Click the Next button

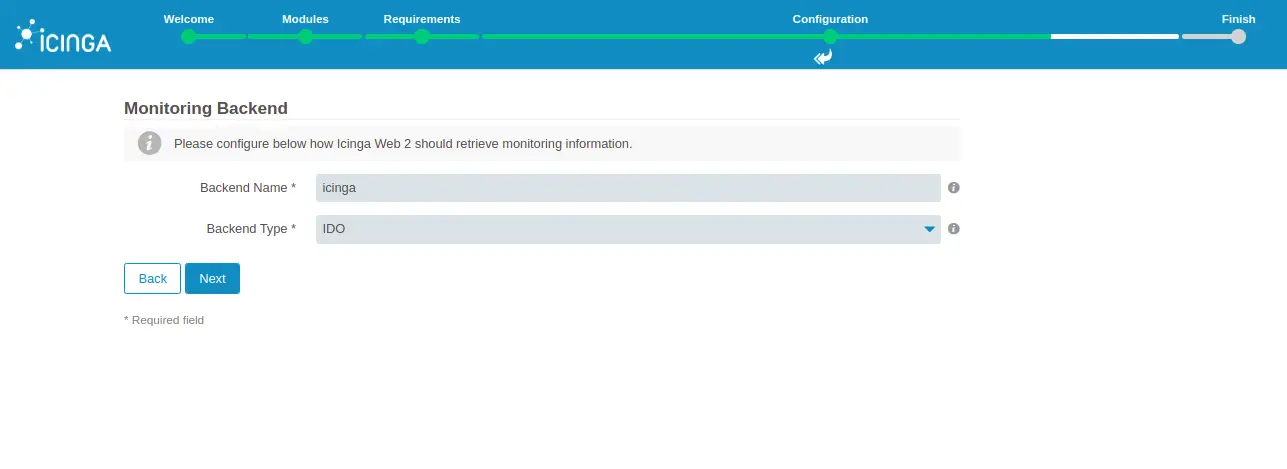click(212, 278)
